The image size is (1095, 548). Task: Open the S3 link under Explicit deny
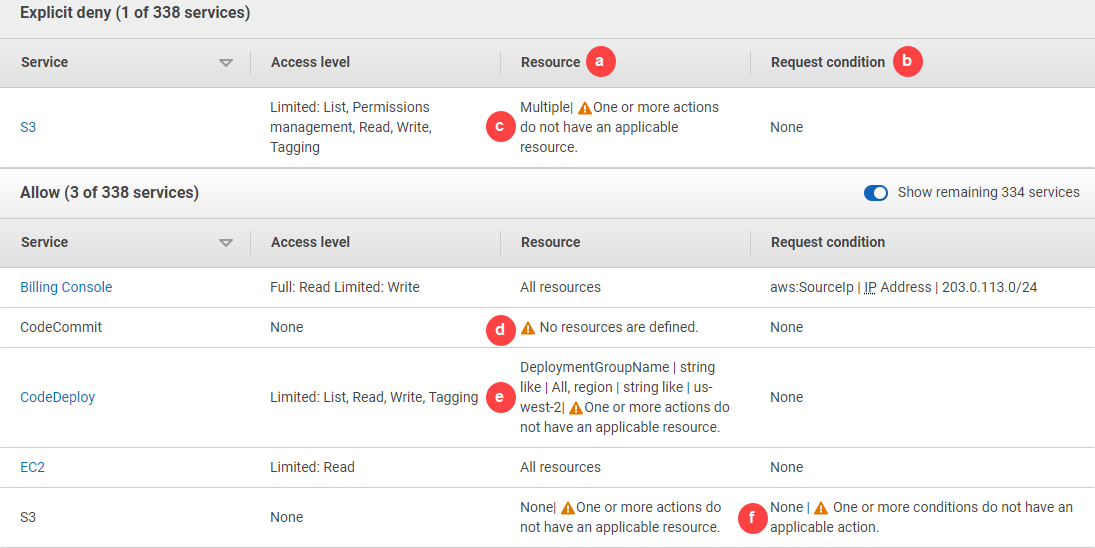point(28,127)
